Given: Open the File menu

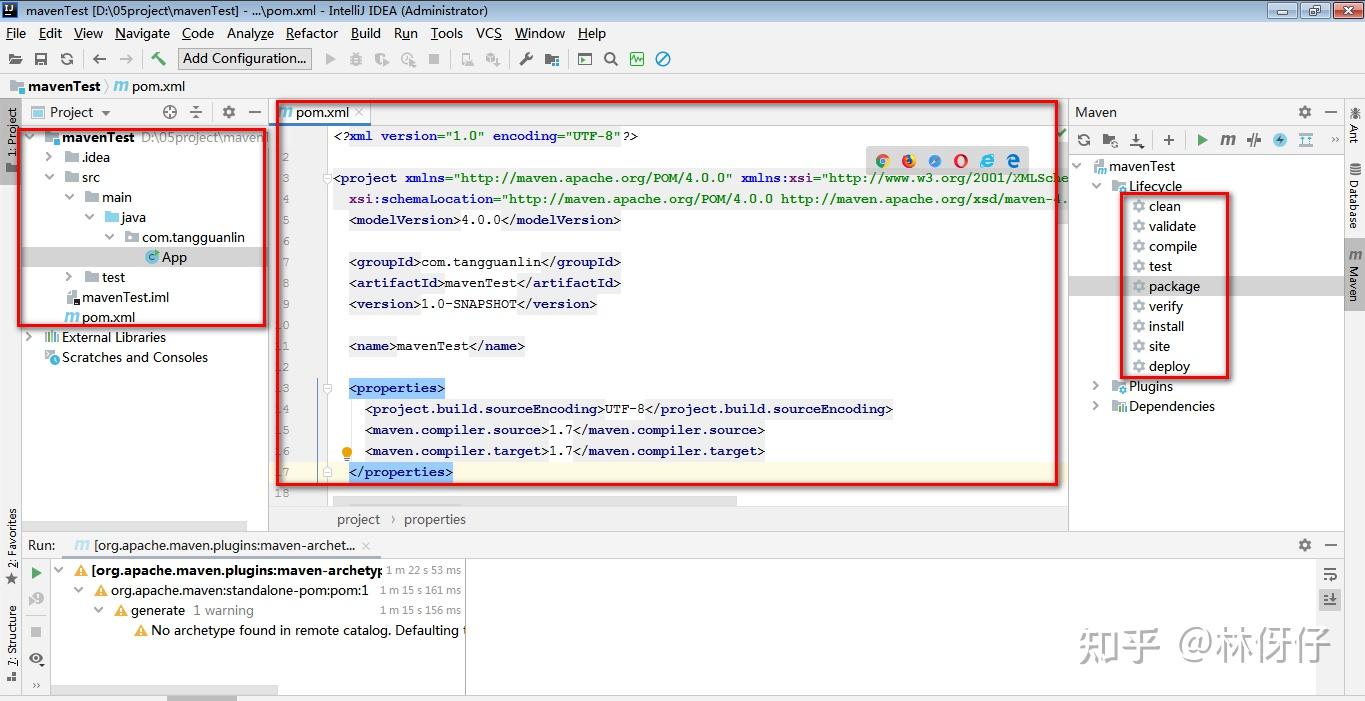Looking at the screenshot, I should tap(15, 33).
